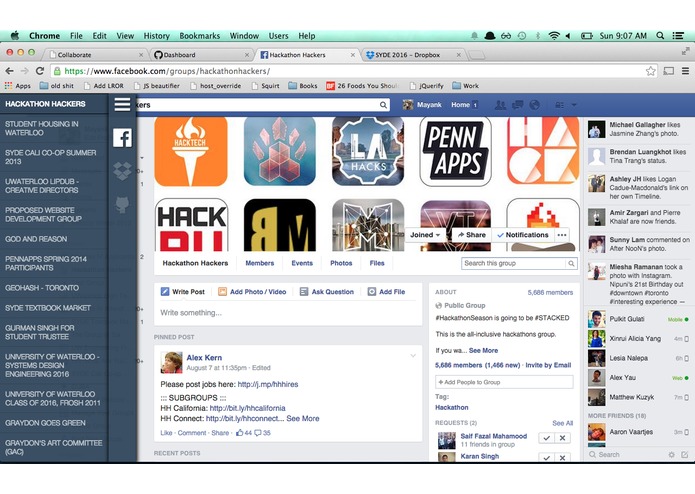
Task: Open the privacy shortcuts lock icon
Action: click(559, 105)
